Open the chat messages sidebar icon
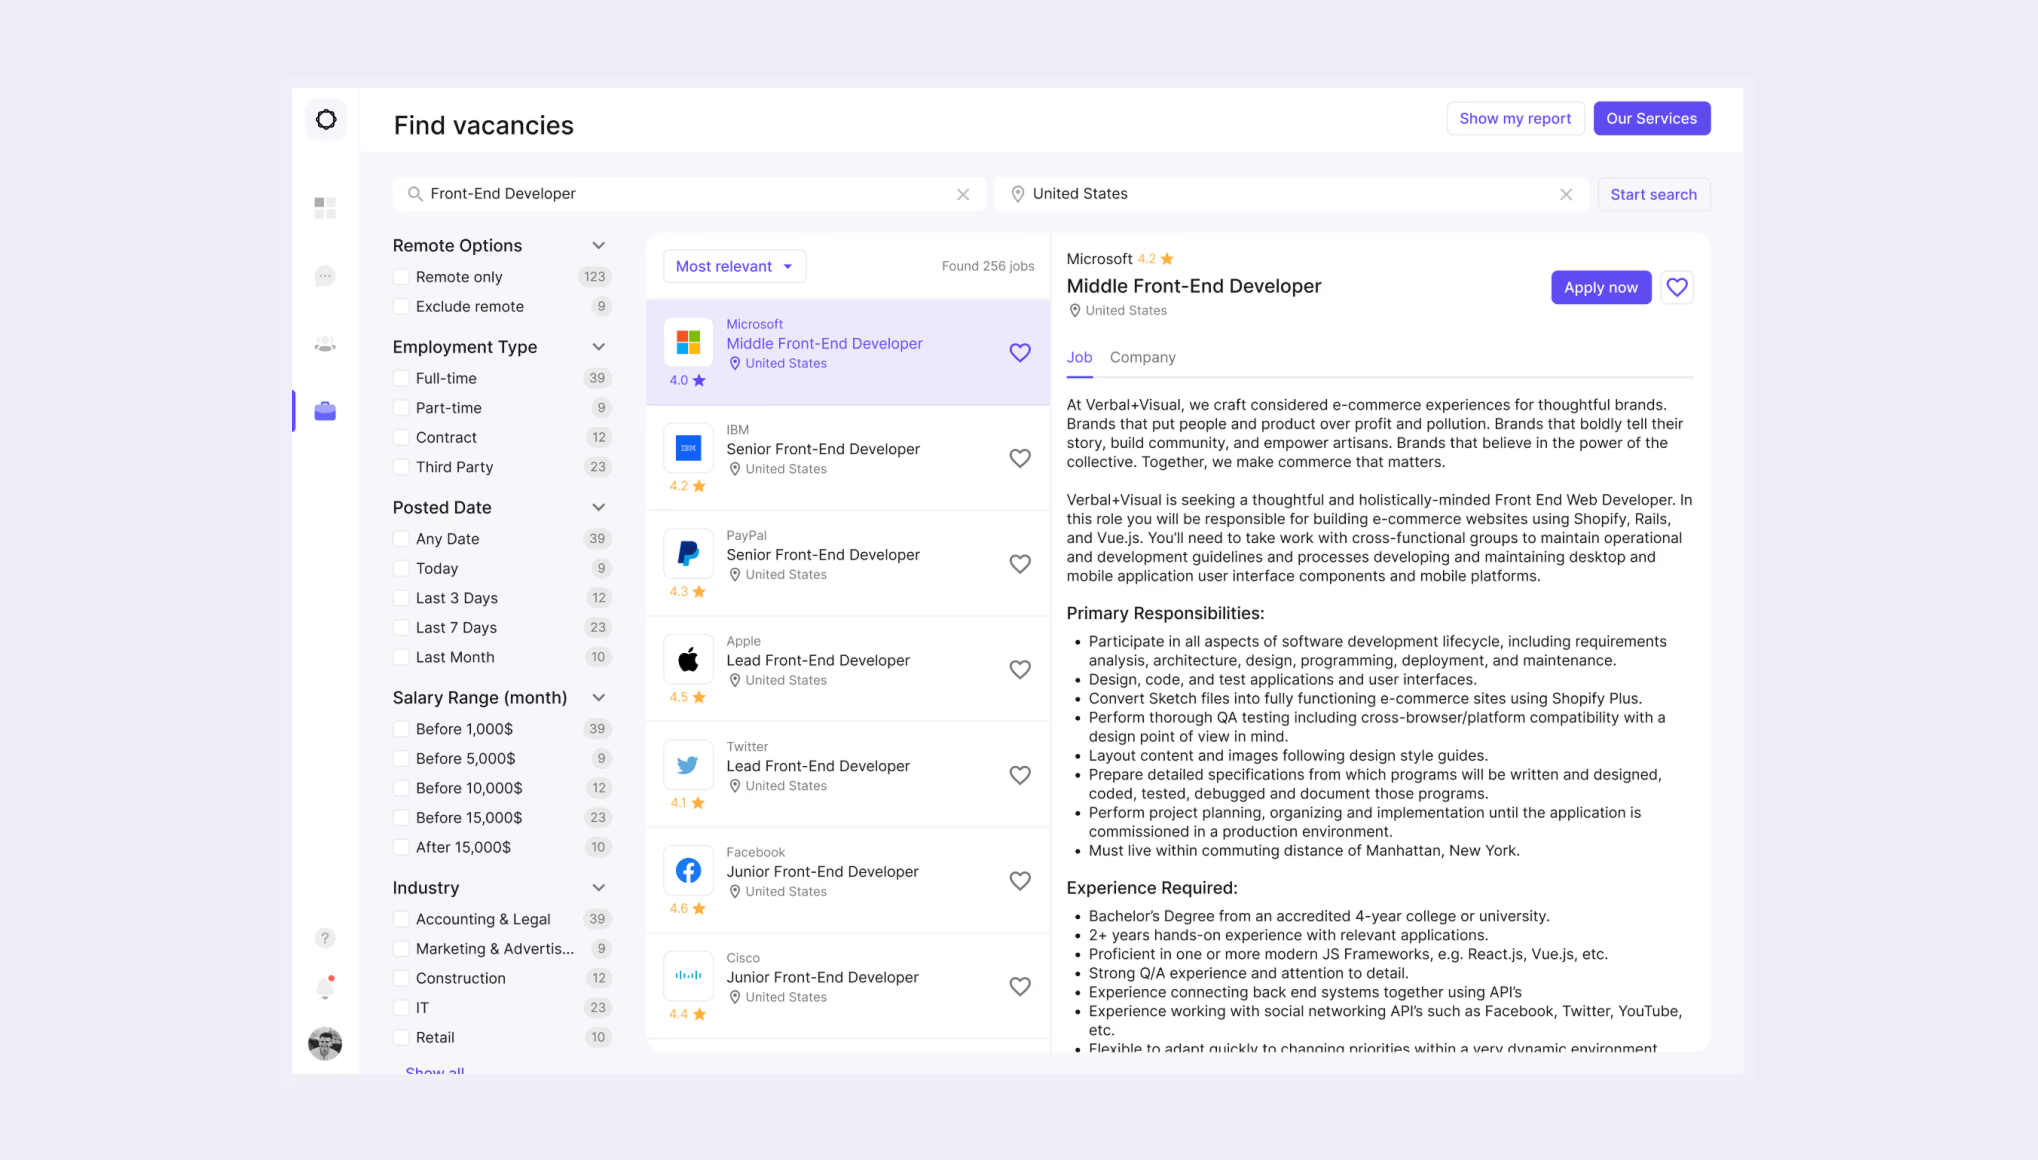 325,276
